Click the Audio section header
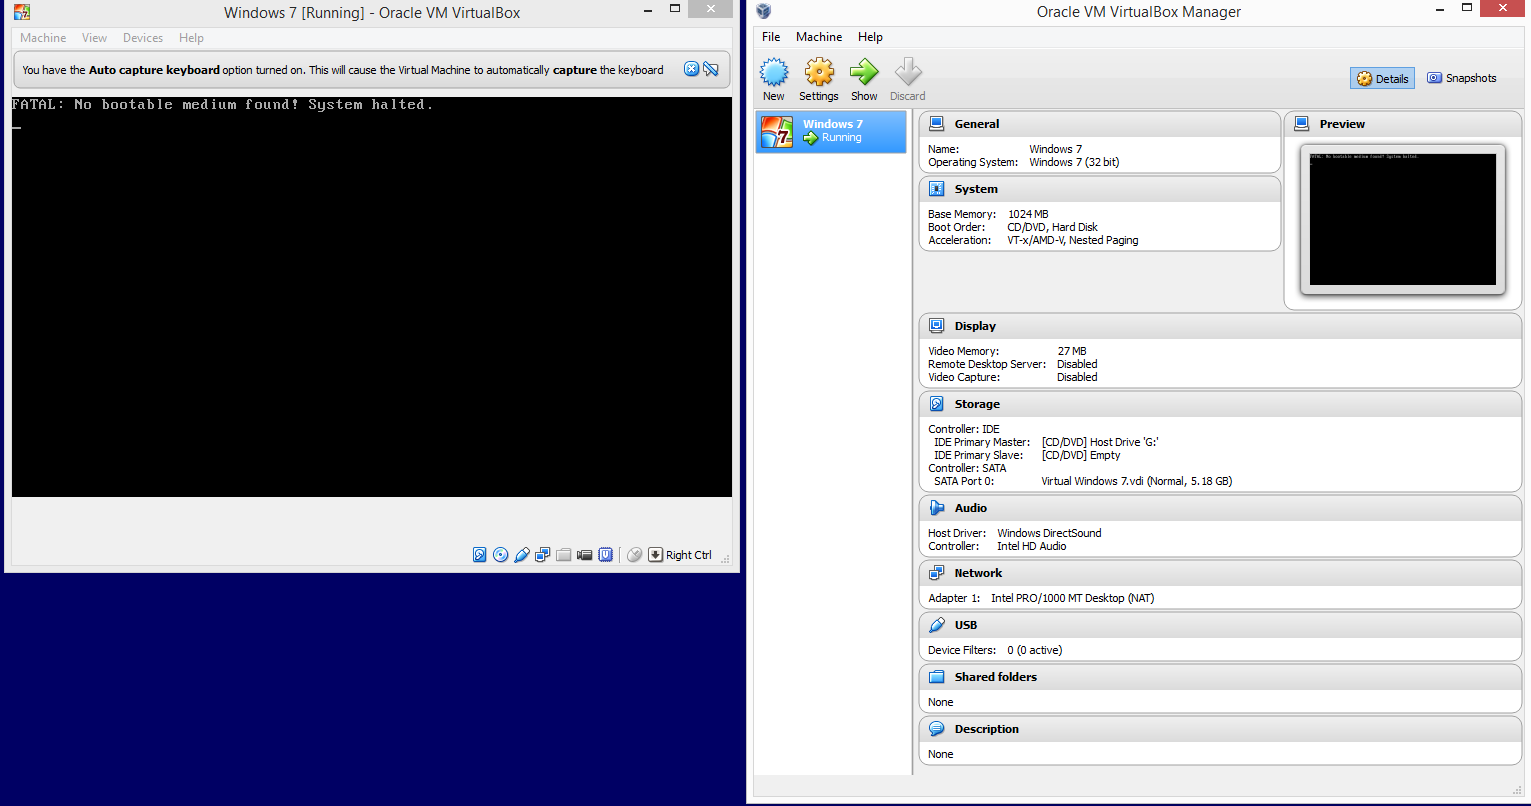Image resolution: width=1531 pixels, height=806 pixels. (x=1220, y=508)
